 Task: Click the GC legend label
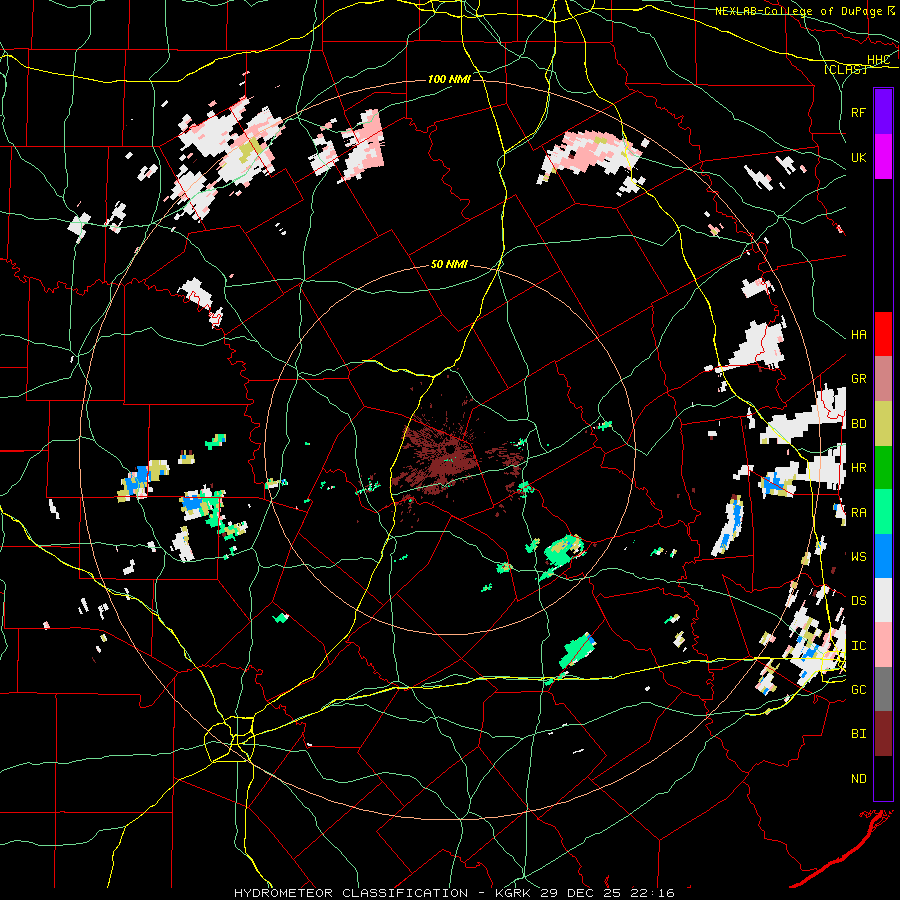859,690
